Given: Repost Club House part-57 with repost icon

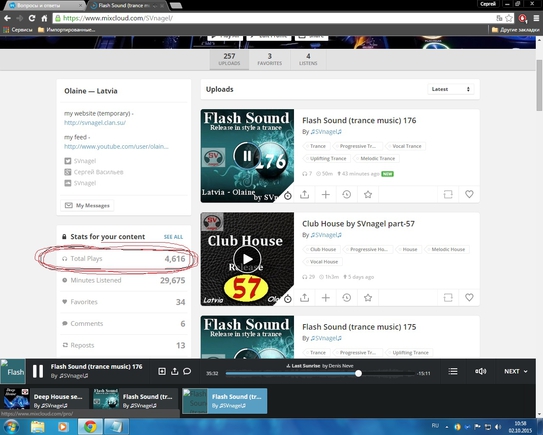Looking at the screenshot, I should [x=448, y=298].
